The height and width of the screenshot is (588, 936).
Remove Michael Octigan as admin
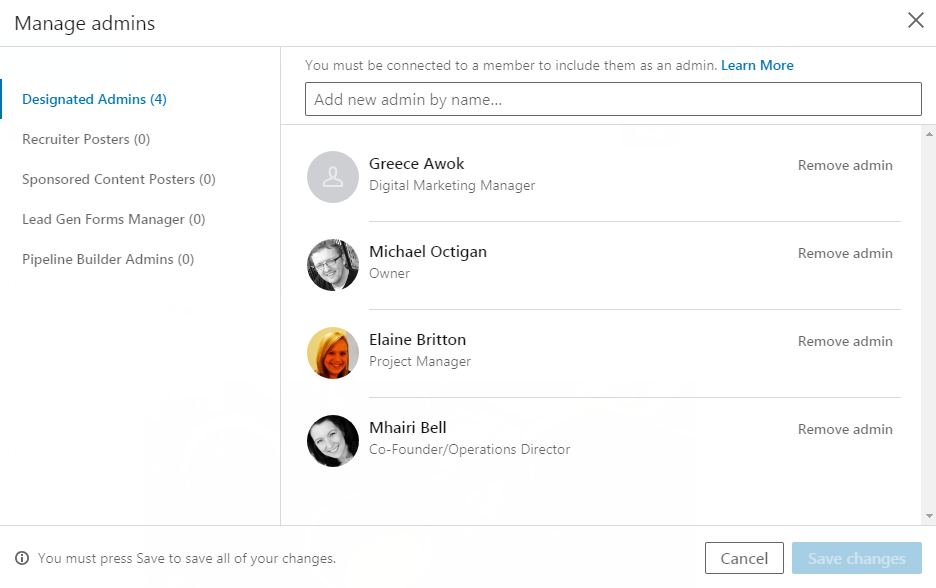[845, 253]
